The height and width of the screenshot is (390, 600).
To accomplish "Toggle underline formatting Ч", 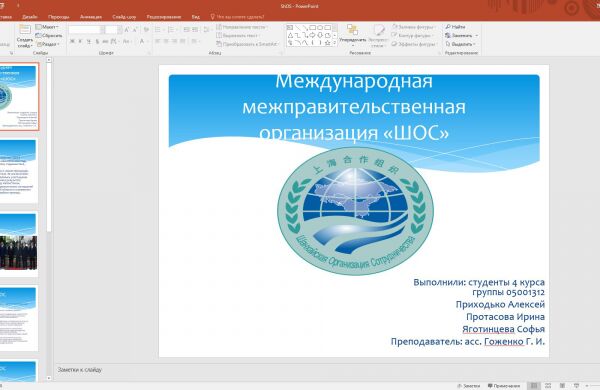I will click(89, 41).
